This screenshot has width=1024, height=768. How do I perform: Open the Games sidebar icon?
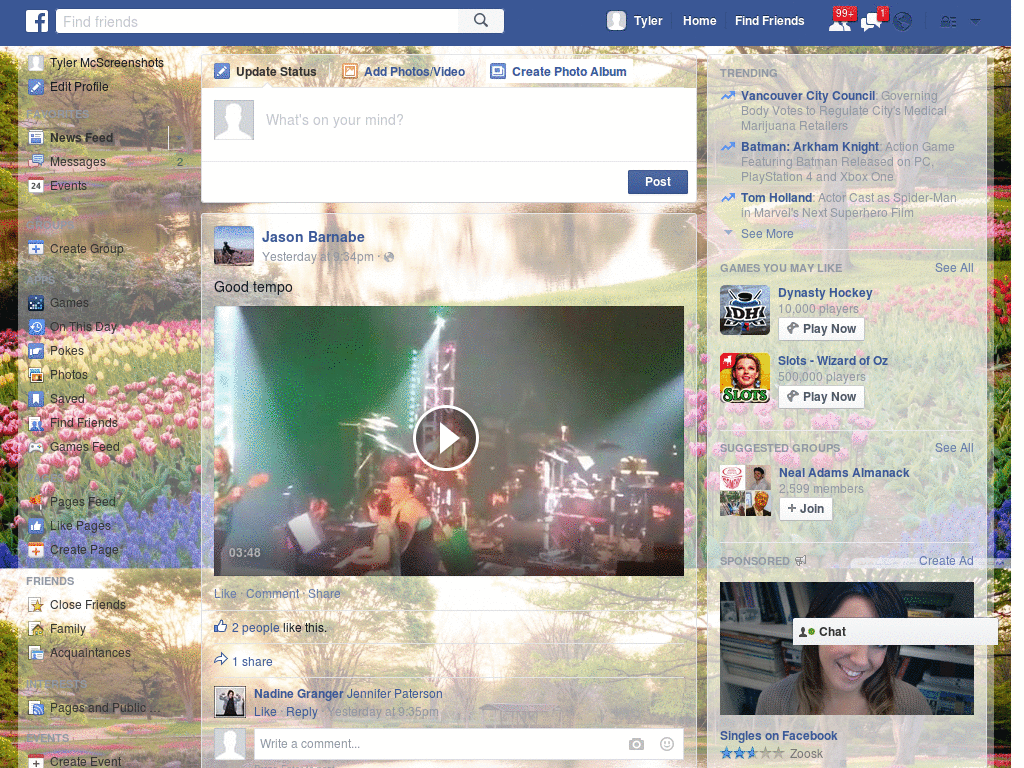tap(36, 303)
